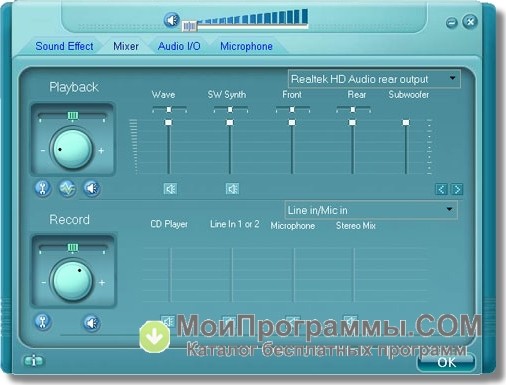Show previous playback channels with left arrow
This screenshot has height=385, width=506.
(x=441, y=189)
